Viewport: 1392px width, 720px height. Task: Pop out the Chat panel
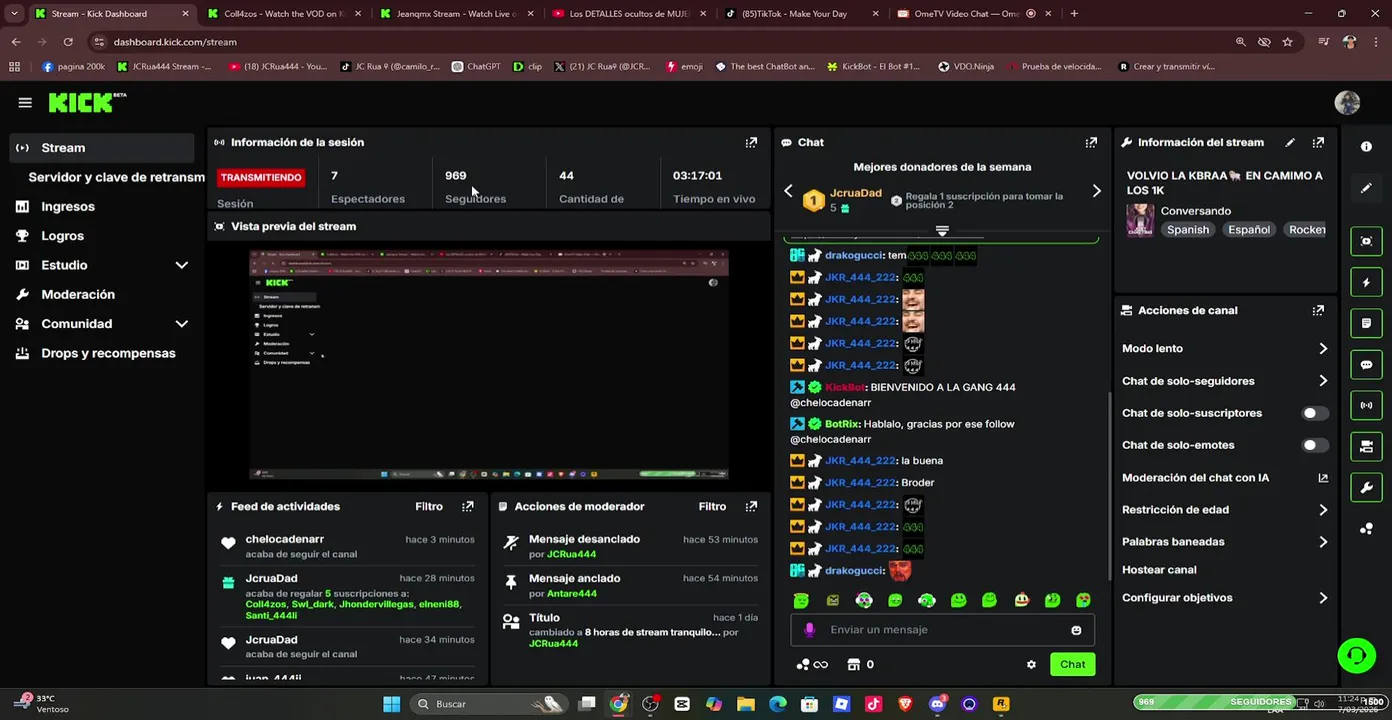pos(1091,143)
